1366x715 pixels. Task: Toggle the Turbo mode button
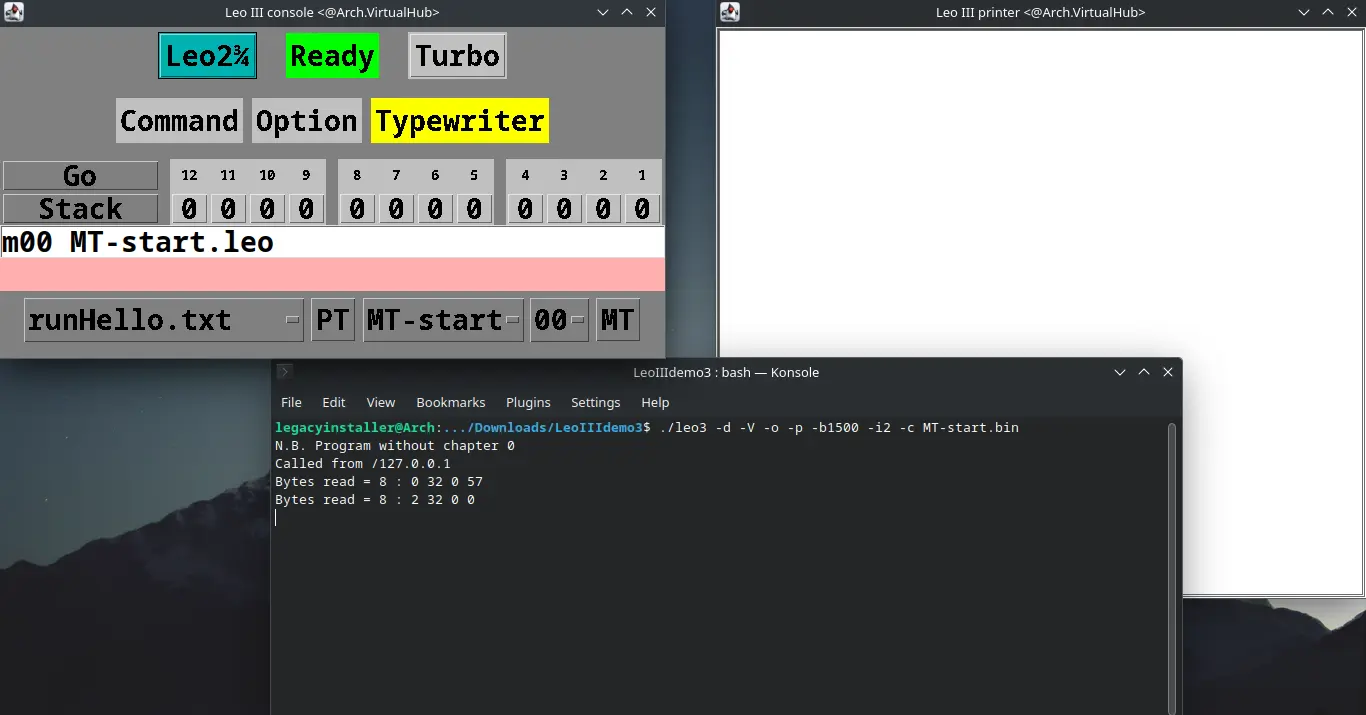(x=457, y=56)
